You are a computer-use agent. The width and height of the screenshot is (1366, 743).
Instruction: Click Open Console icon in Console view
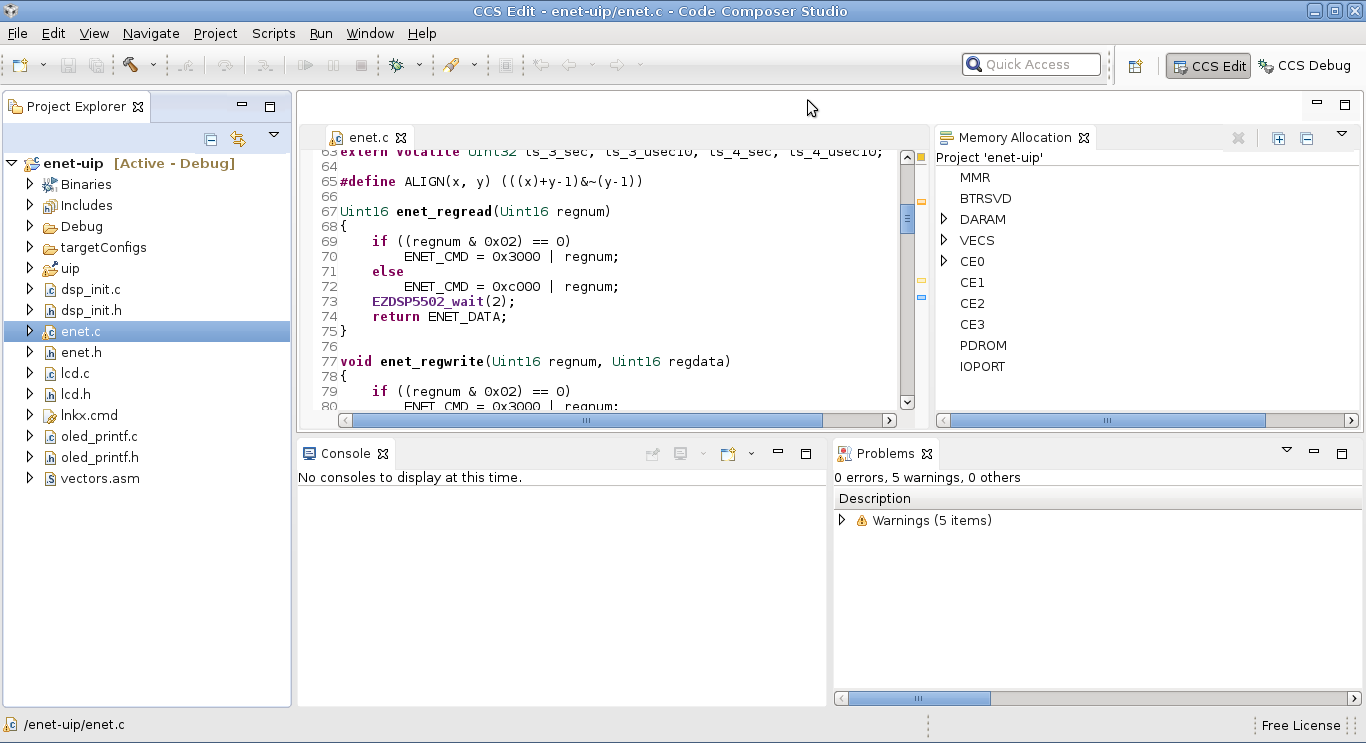click(x=728, y=454)
